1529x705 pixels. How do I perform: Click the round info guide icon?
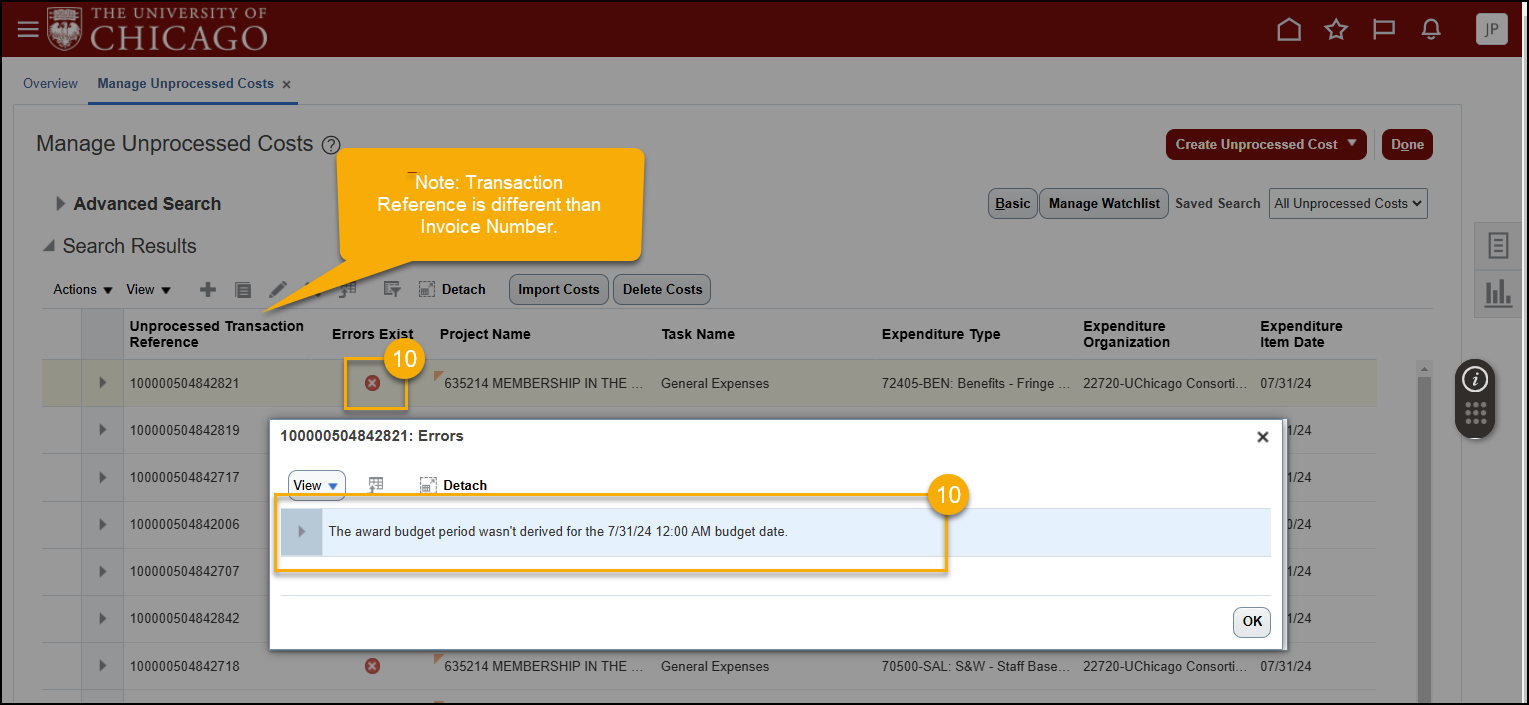1476,379
